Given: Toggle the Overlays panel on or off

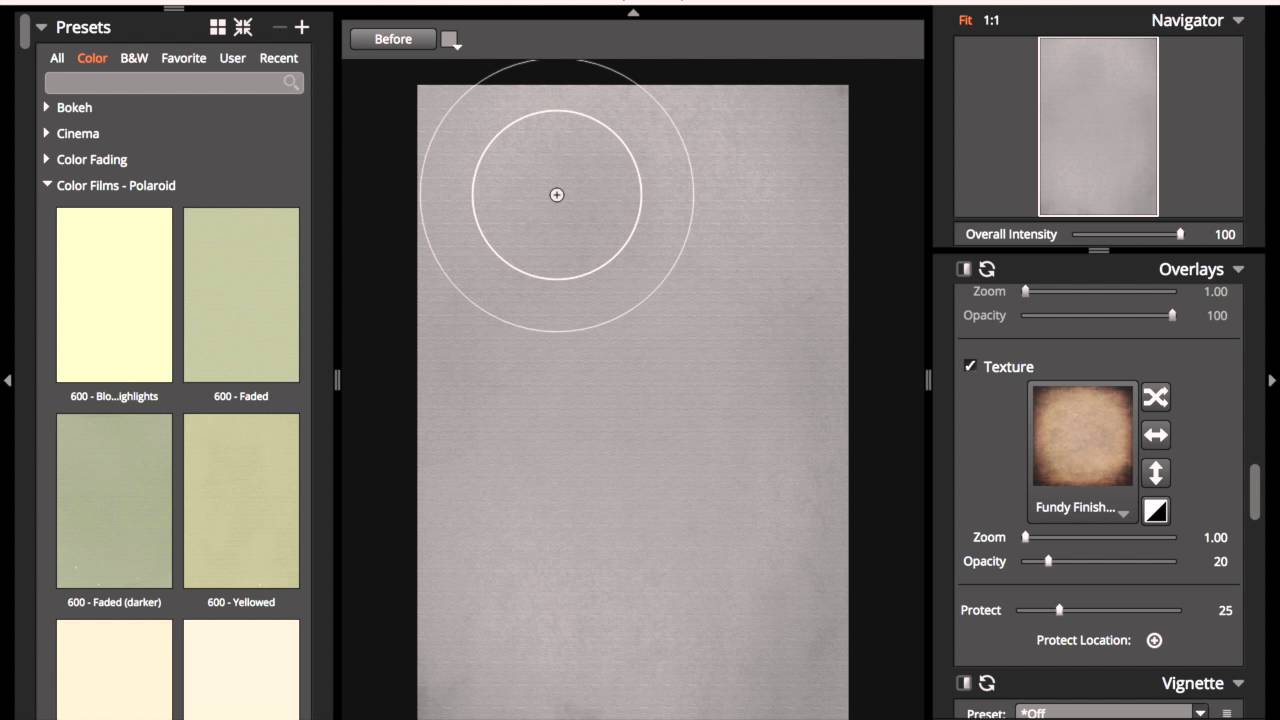Looking at the screenshot, I should (x=964, y=269).
